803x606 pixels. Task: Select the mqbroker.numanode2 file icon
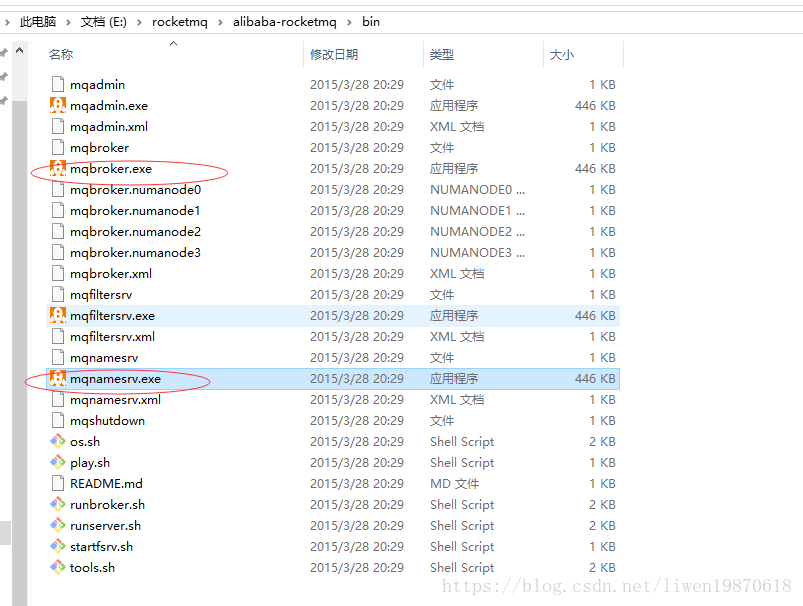pyautogui.click(x=58, y=232)
